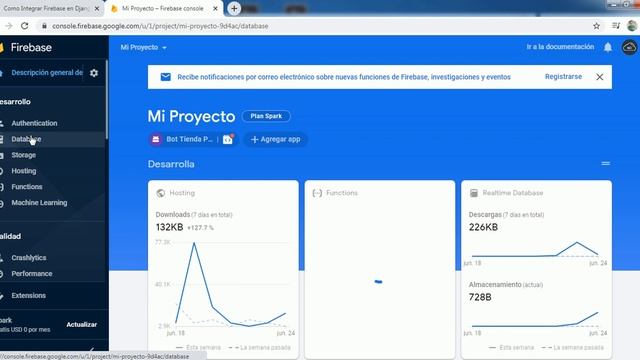Close the Mi Proyecto Firebase console tab

click(x=216, y=8)
